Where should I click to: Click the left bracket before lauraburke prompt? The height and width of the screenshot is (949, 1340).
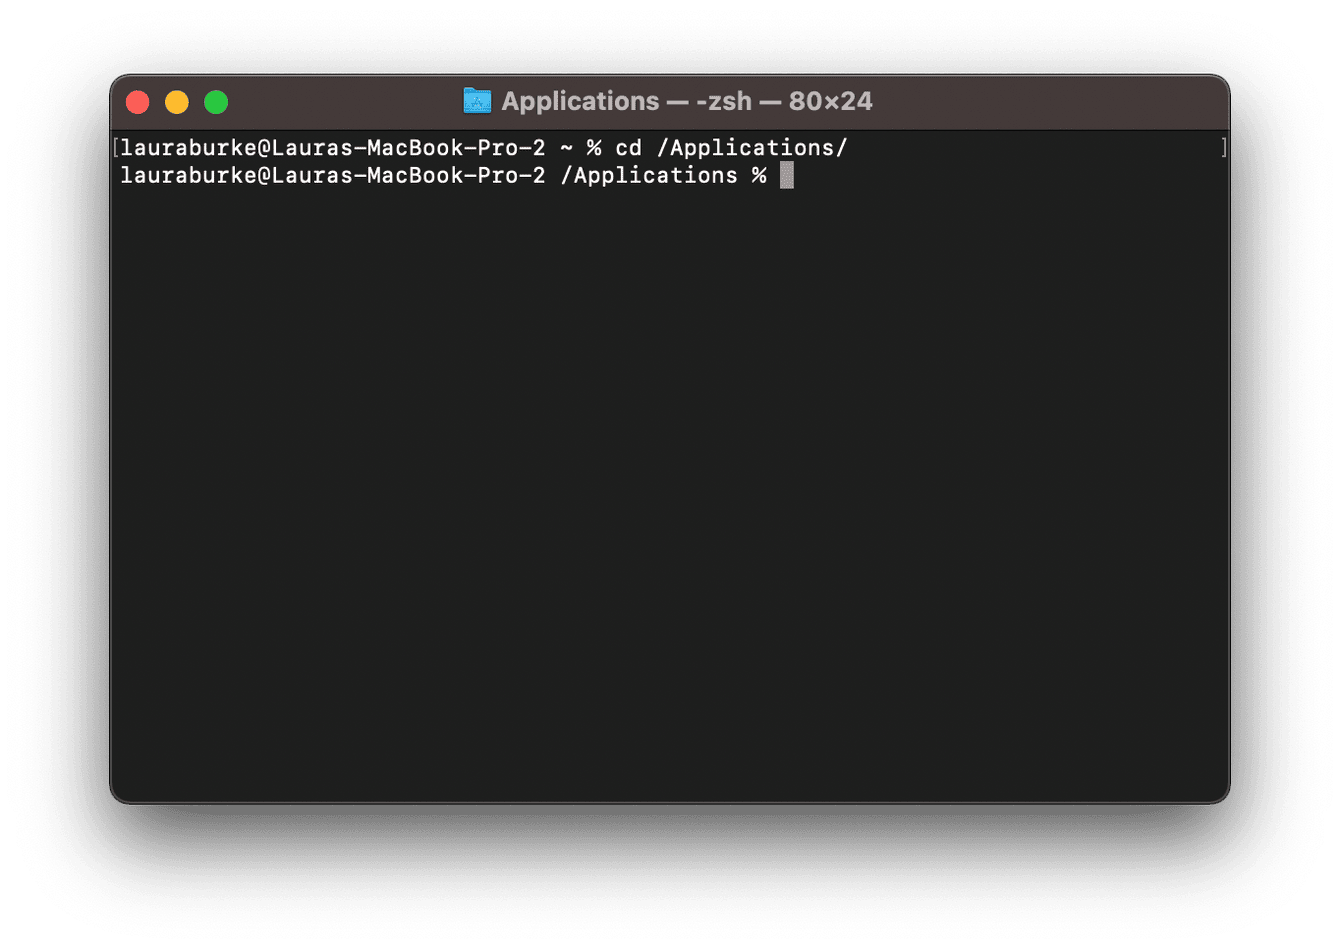pyautogui.click(x=116, y=147)
